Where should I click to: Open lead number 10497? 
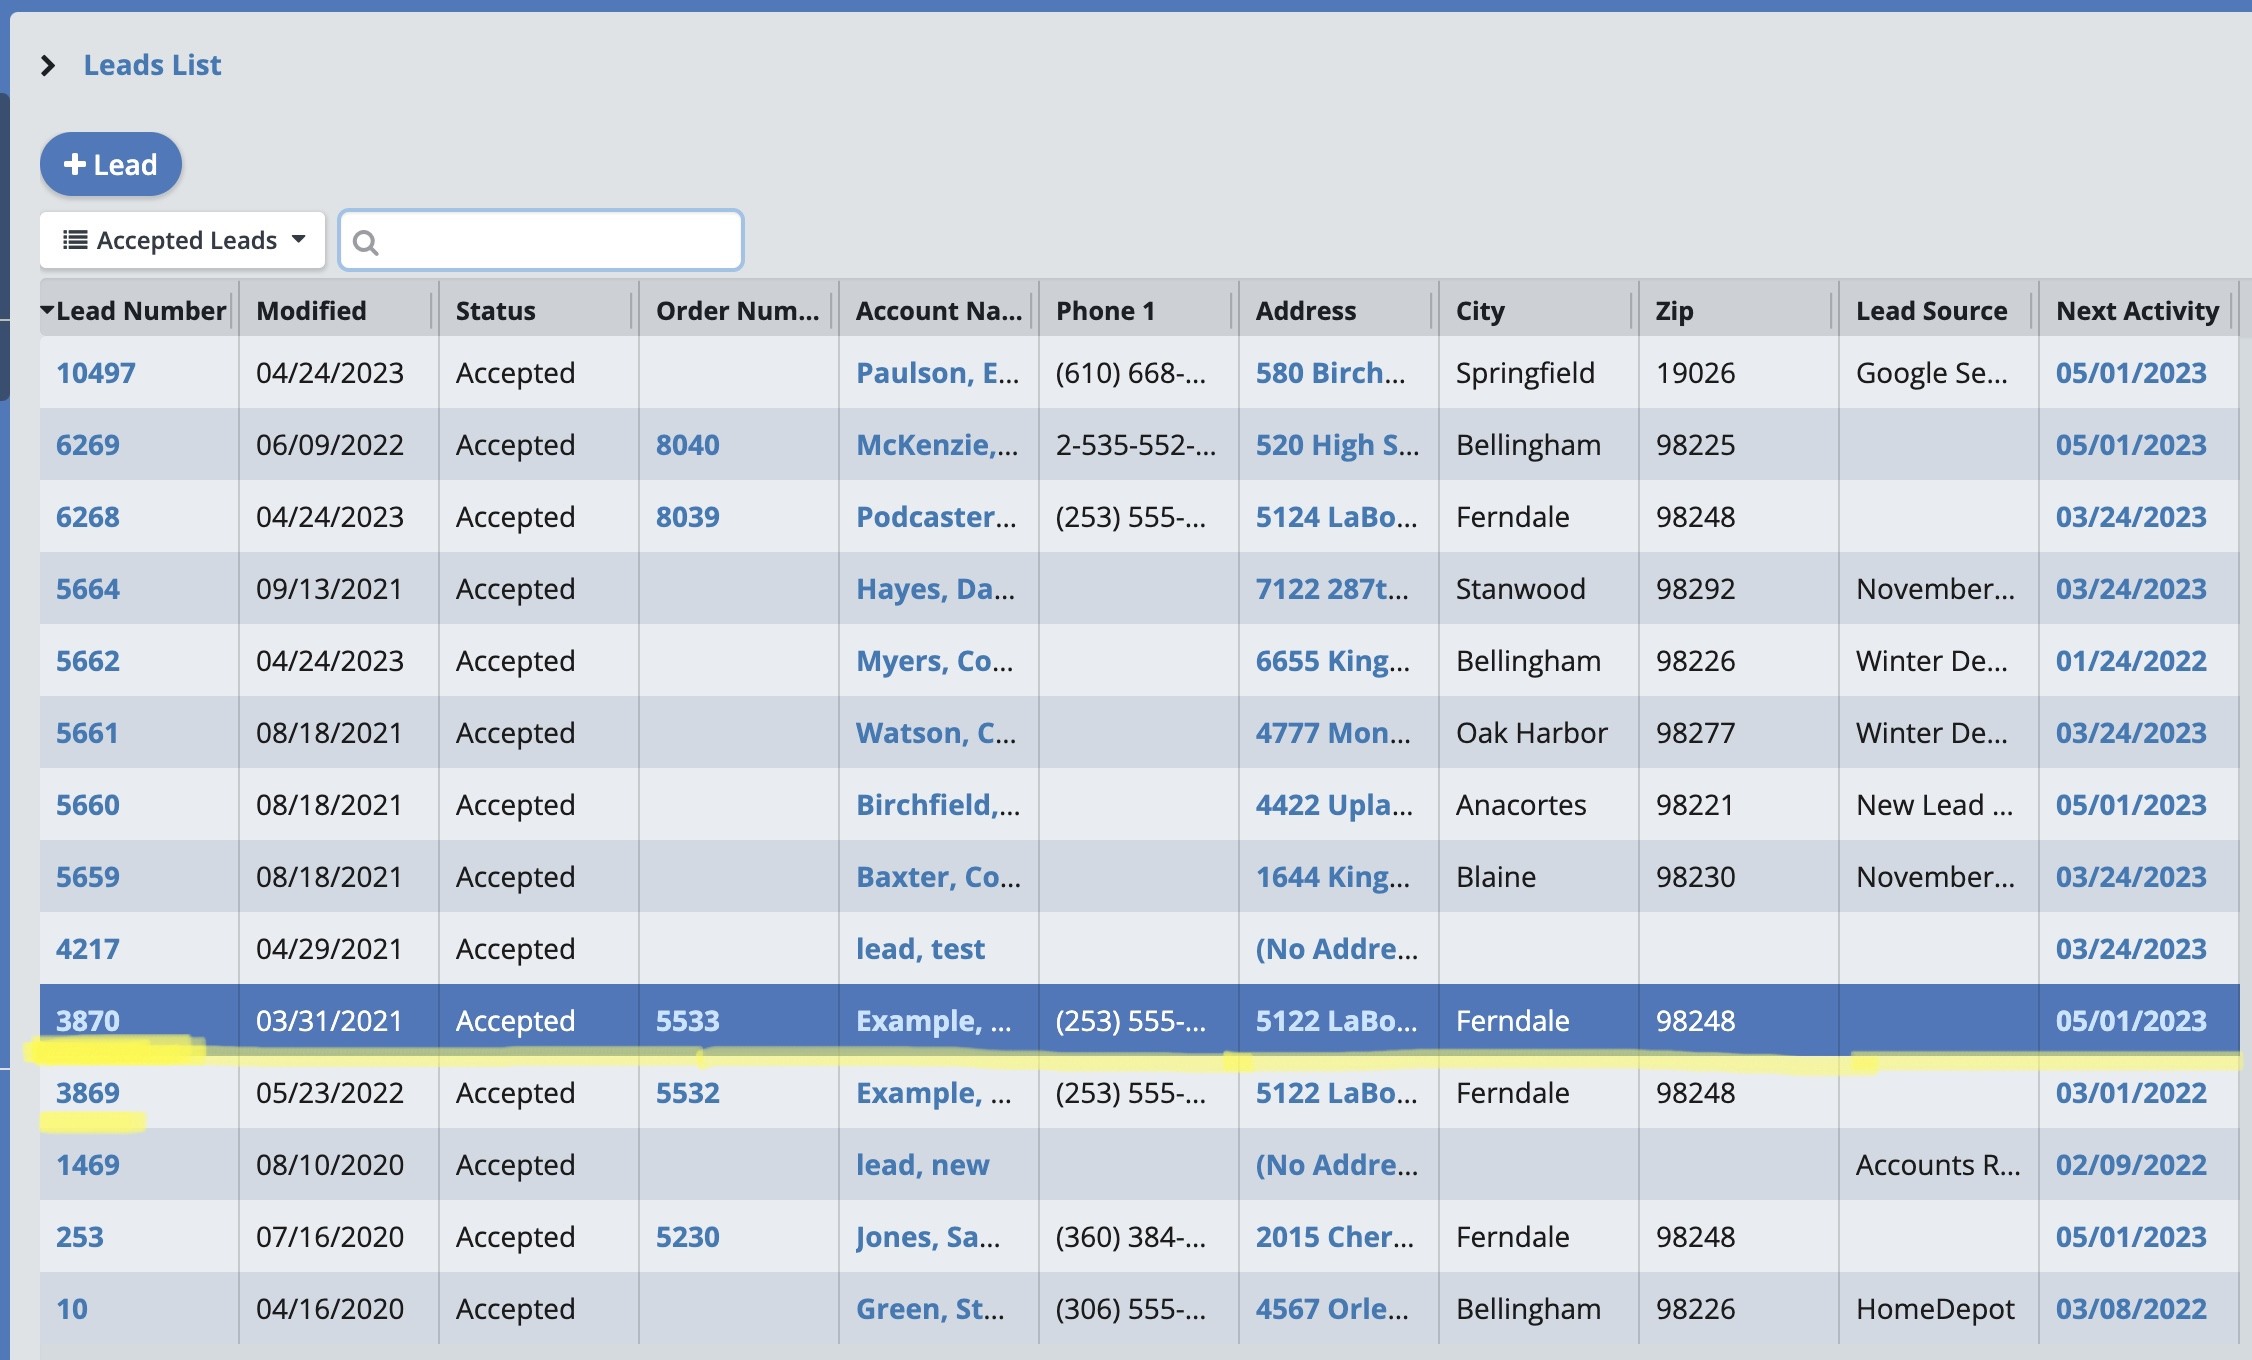tap(95, 373)
